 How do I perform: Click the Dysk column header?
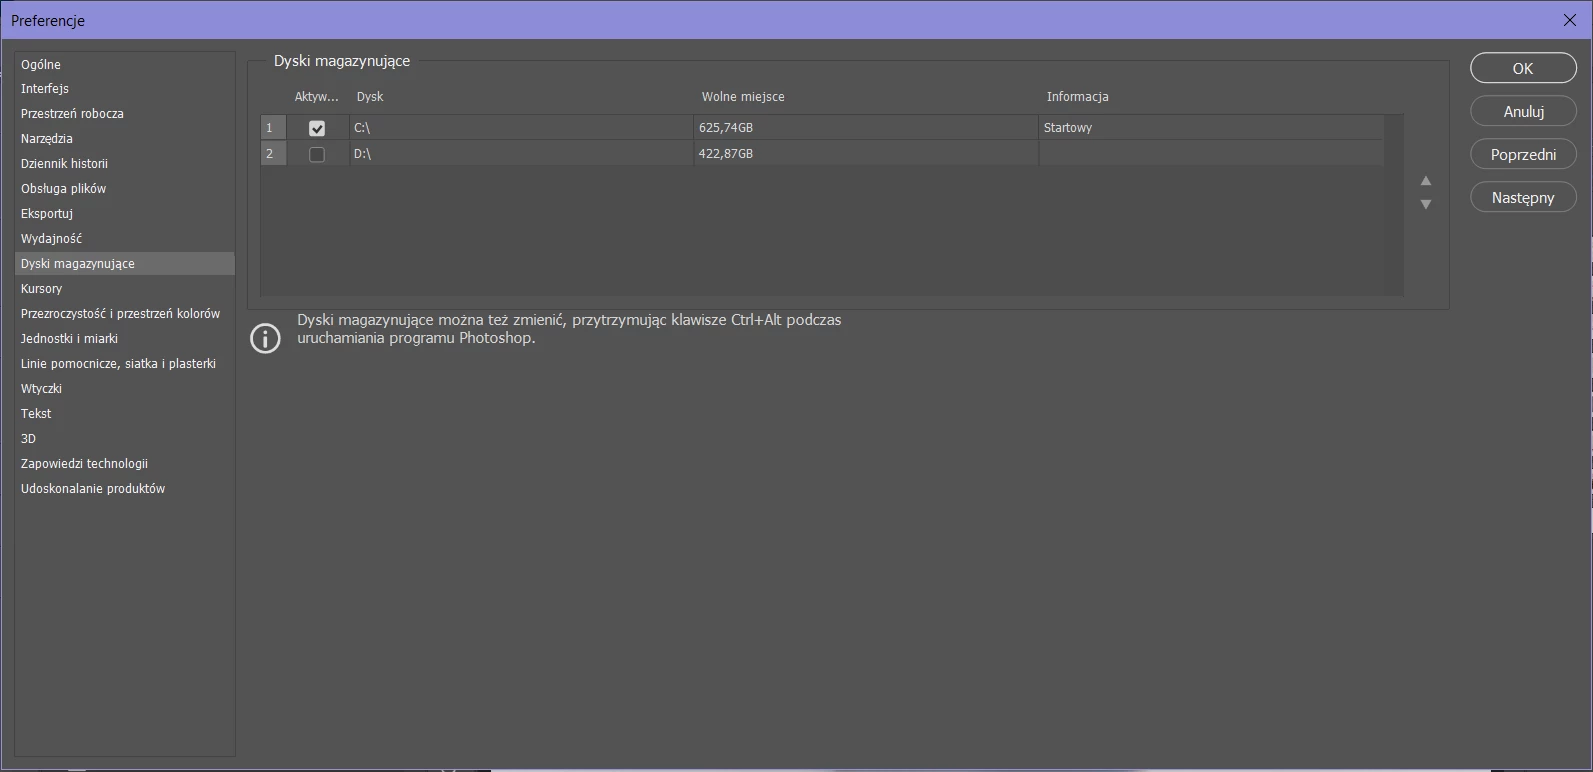[370, 97]
